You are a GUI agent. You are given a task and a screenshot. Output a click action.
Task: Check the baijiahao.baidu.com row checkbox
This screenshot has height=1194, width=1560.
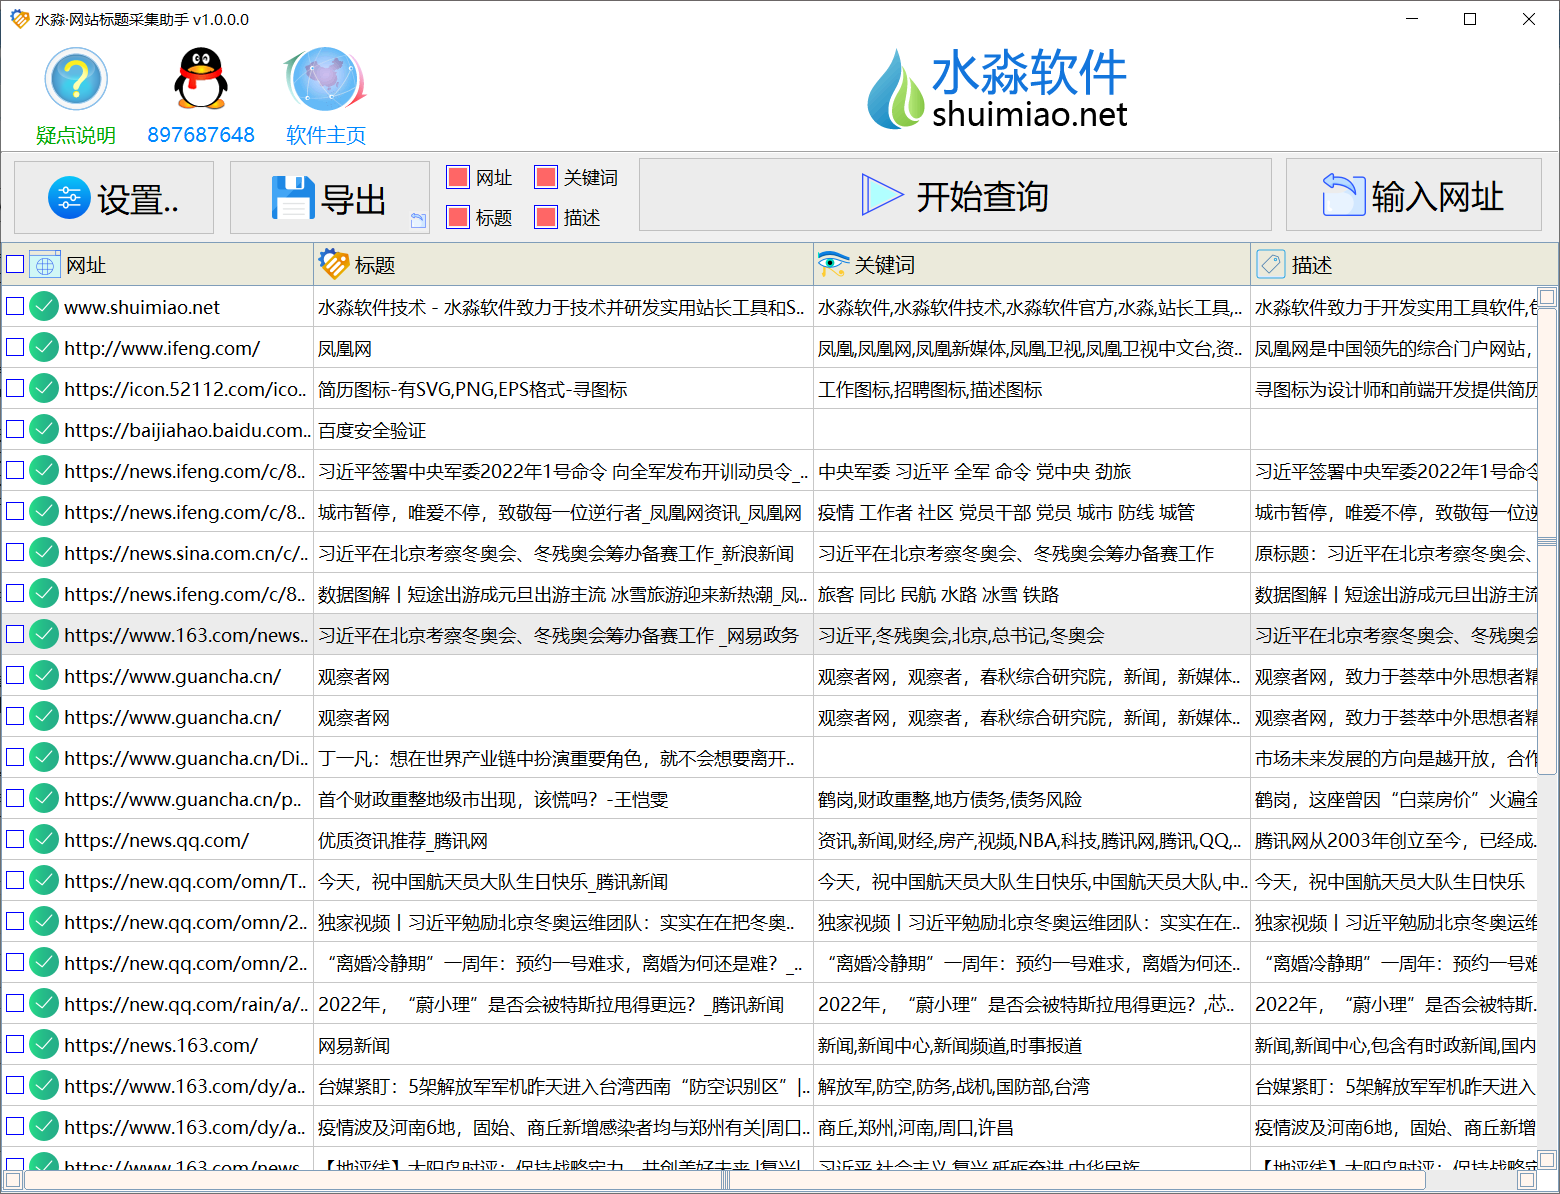click(15, 429)
